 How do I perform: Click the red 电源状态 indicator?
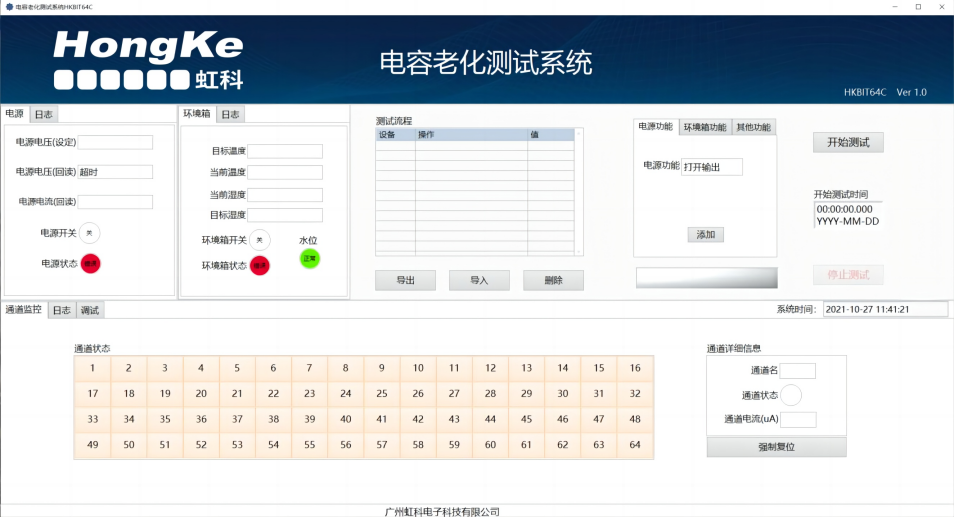pos(91,264)
